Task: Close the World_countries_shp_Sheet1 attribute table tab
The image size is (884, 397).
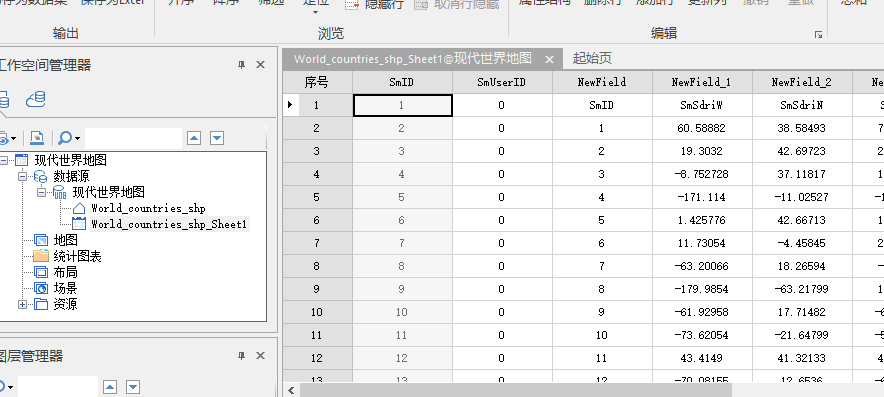Action: 550,59
